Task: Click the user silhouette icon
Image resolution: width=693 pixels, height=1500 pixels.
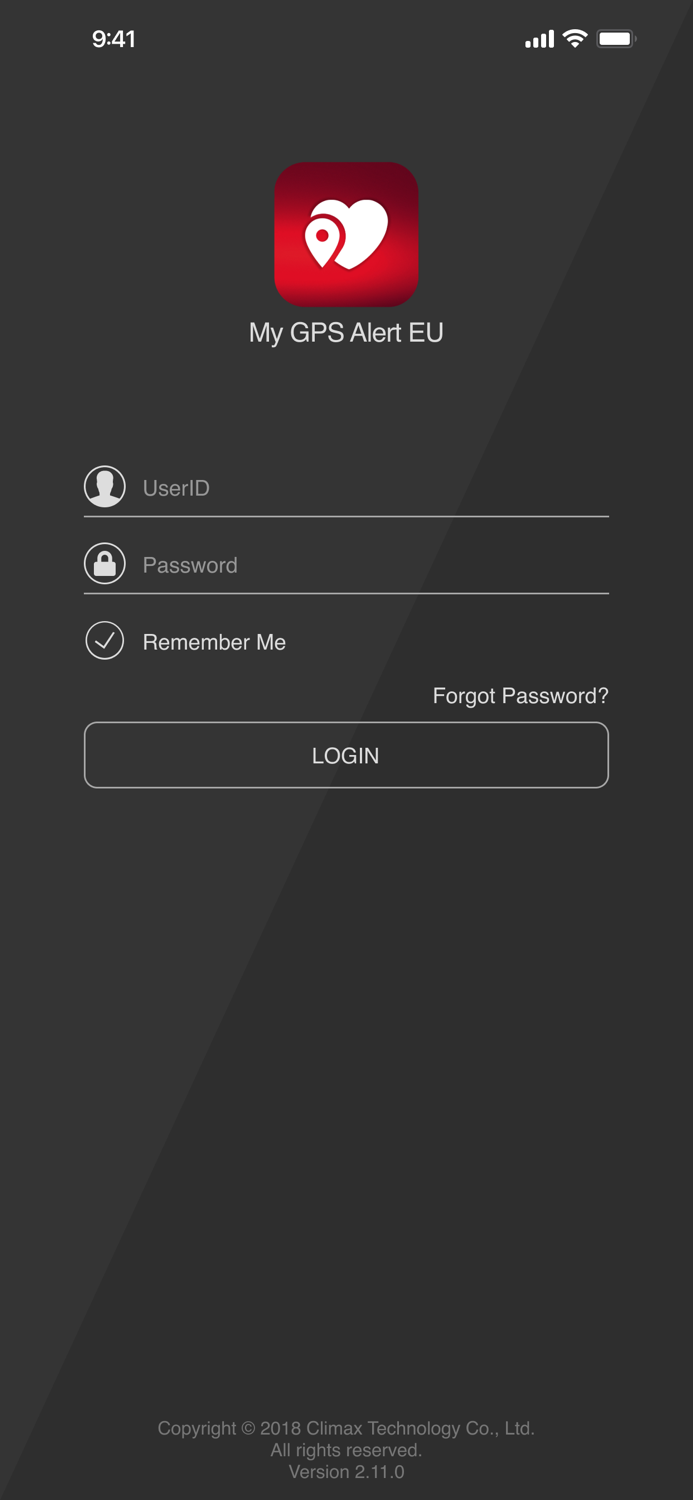Action: point(105,487)
